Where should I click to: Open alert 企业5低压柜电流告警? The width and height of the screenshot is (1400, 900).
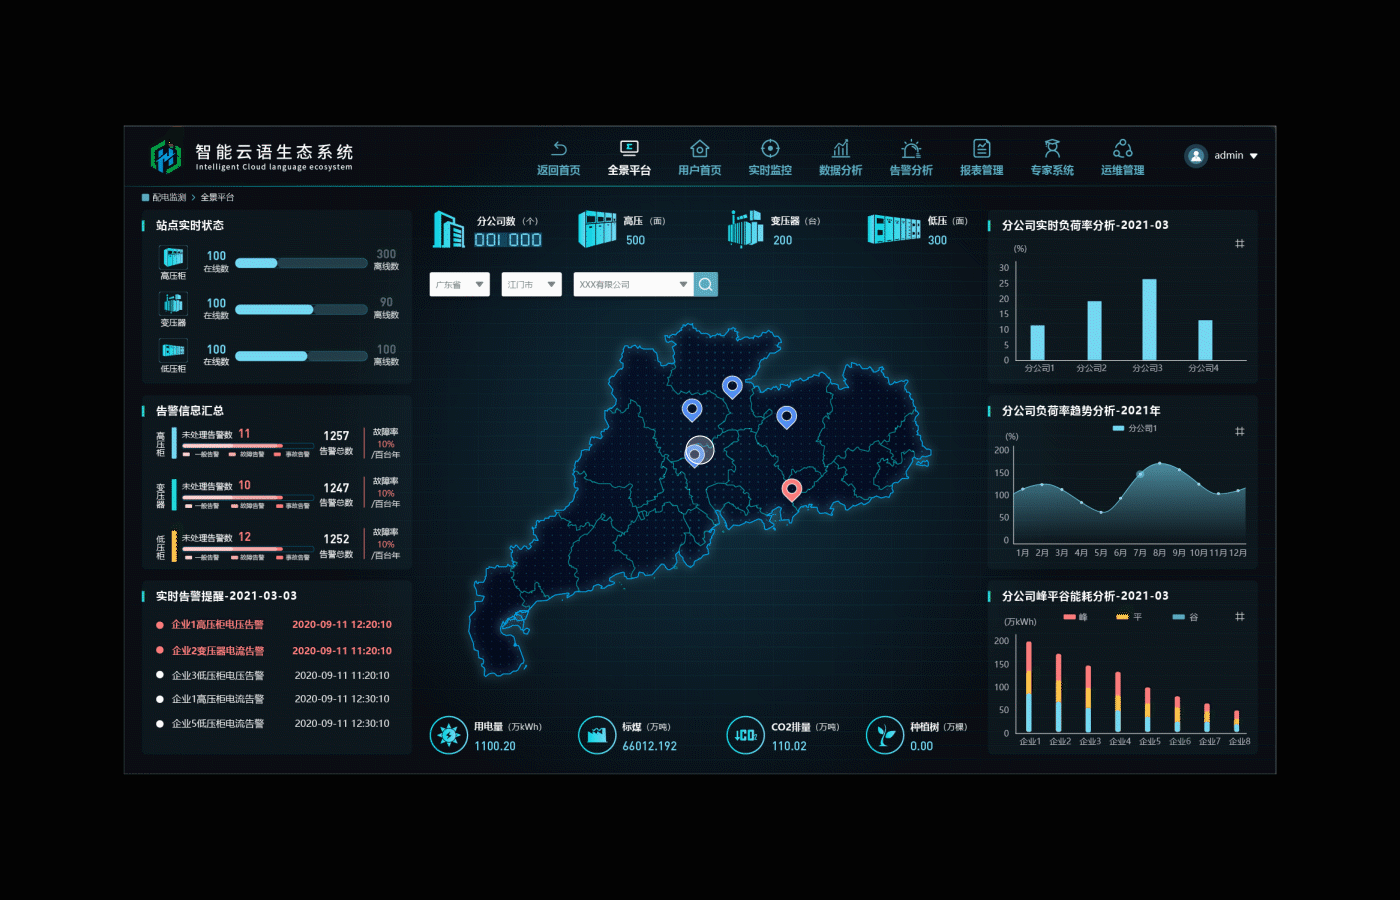tap(218, 724)
